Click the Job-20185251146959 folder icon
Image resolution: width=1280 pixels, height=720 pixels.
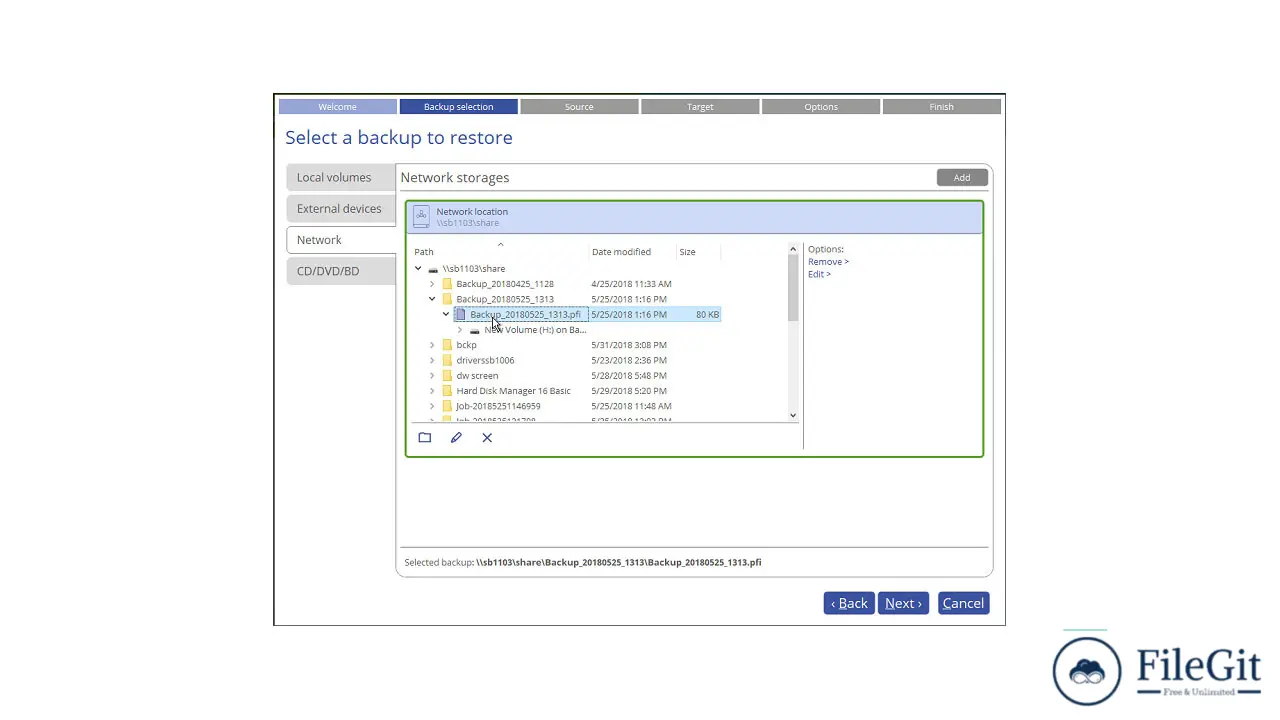447,406
